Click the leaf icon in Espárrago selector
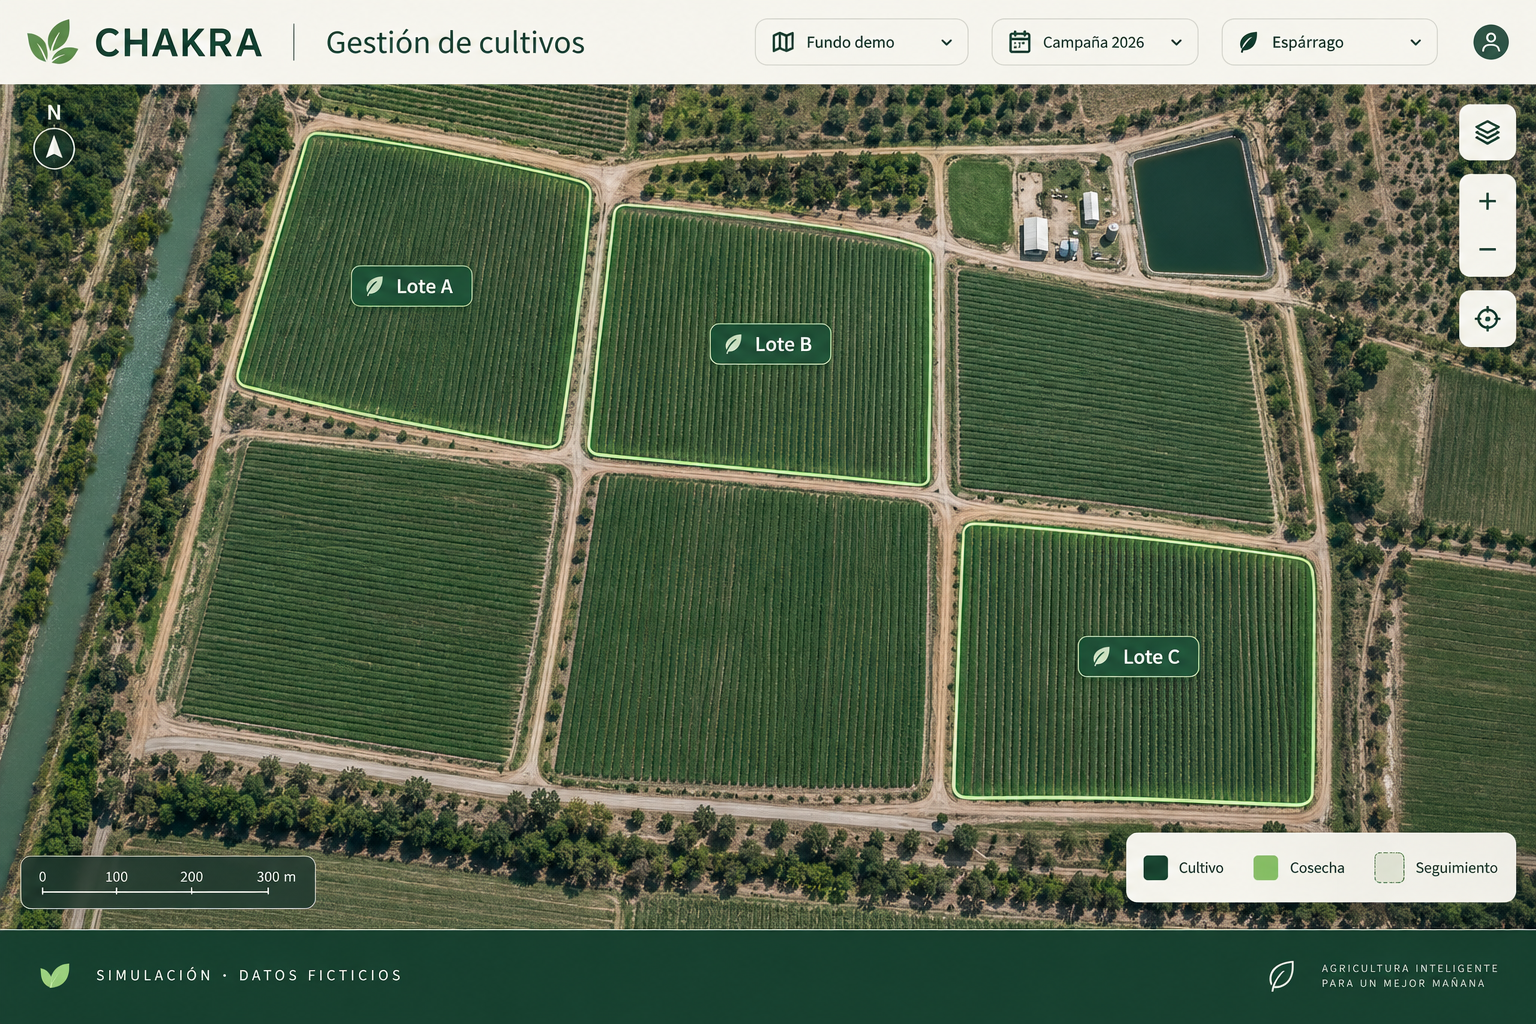Screen dimensions: 1536x1024 click(1248, 42)
